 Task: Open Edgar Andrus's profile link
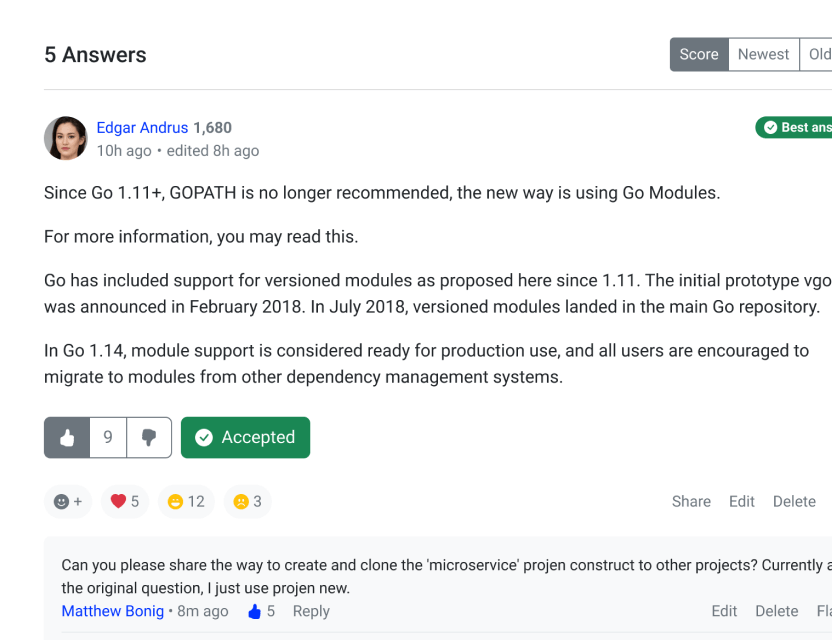pos(142,128)
